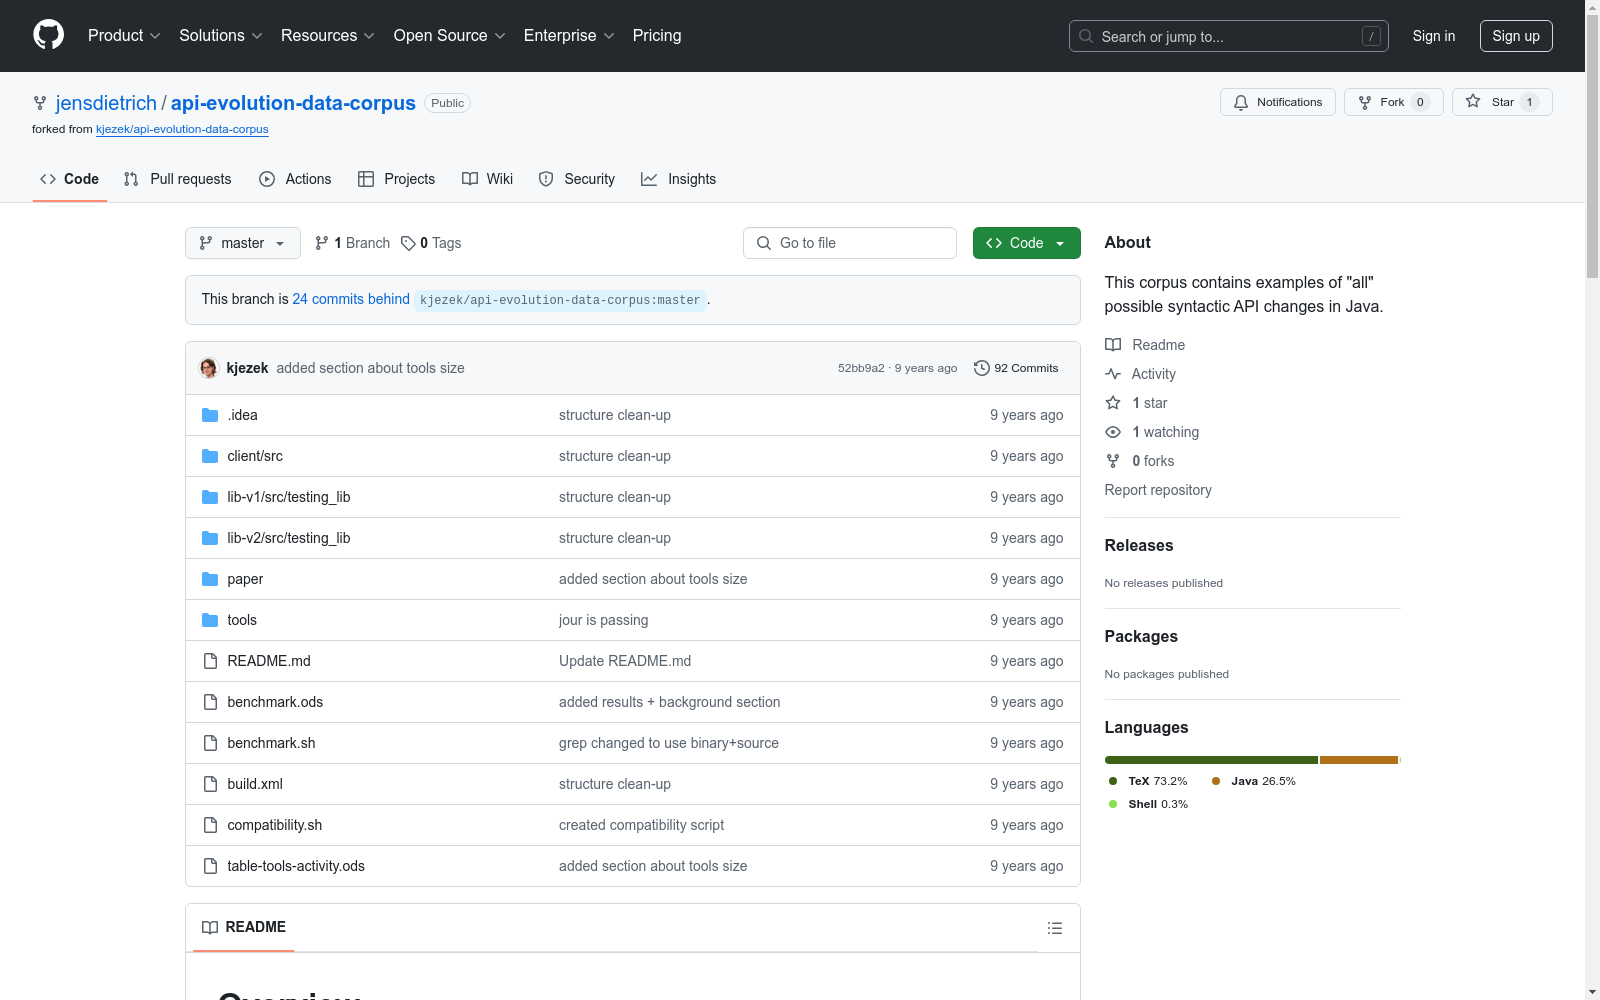
Task: Open the 24 commits behind link
Action: click(x=351, y=299)
